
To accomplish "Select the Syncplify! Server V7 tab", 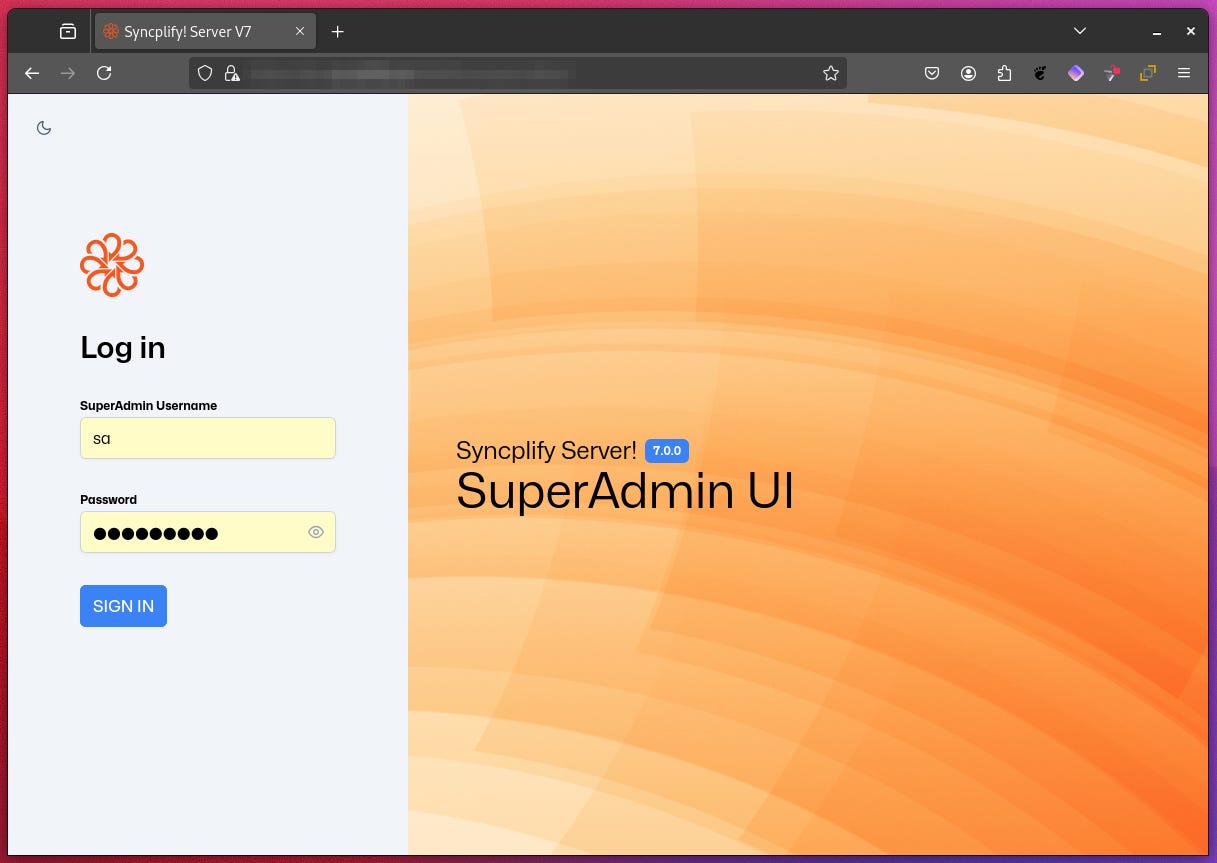I will [x=205, y=32].
